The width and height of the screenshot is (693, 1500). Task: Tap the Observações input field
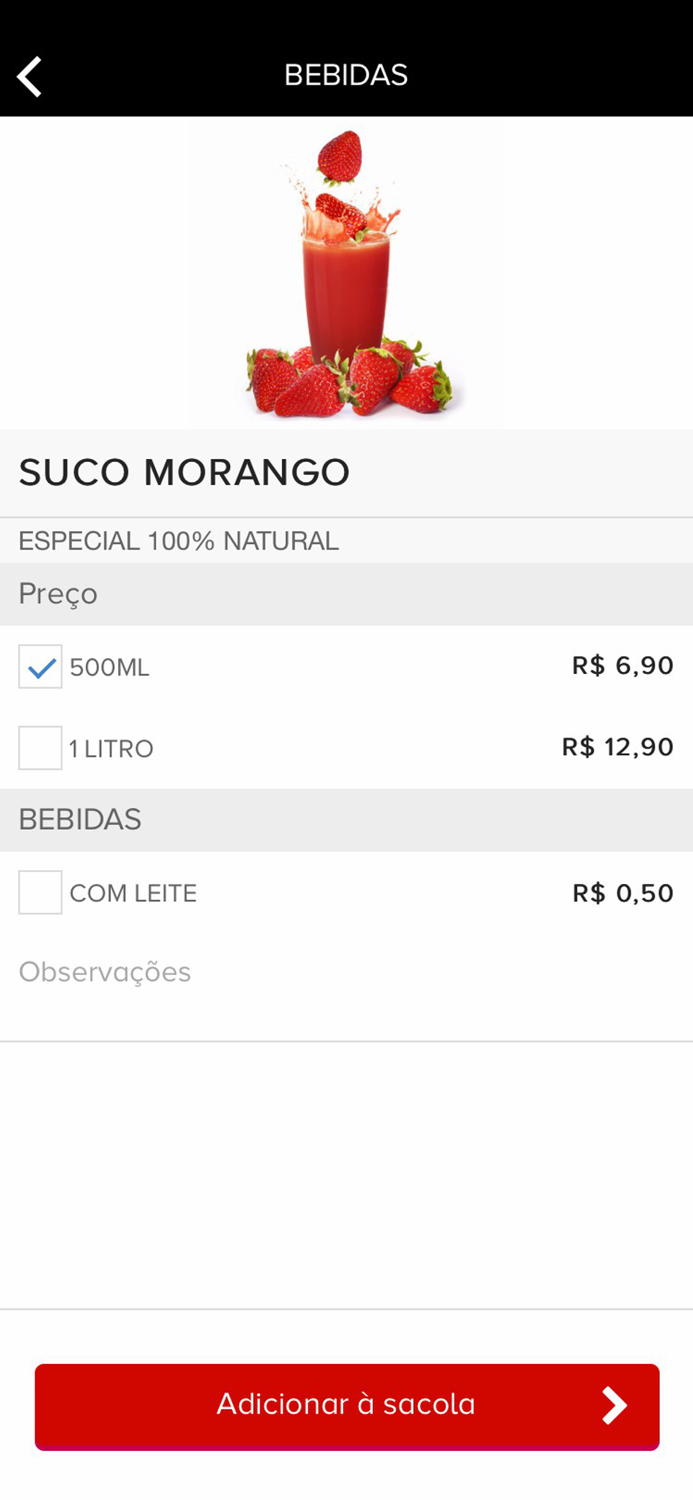pos(105,971)
